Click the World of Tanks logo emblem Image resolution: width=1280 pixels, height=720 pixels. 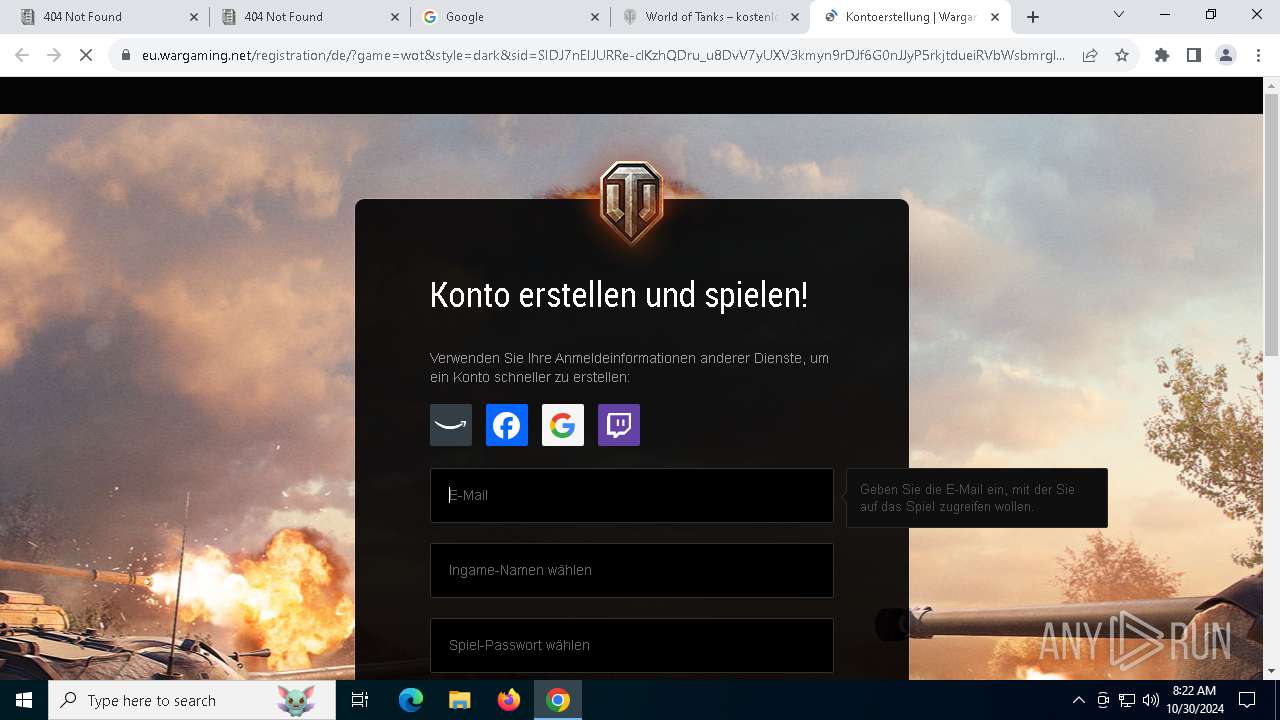click(x=631, y=201)
